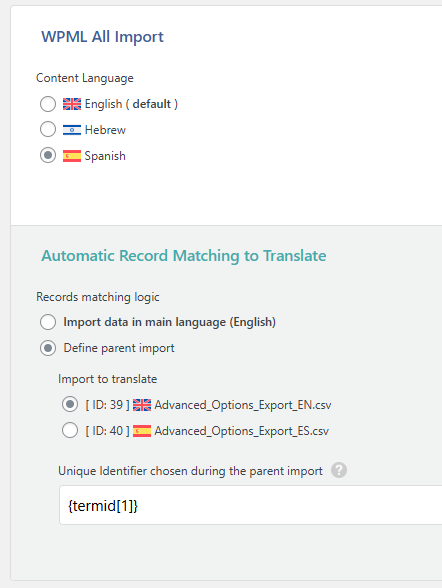Click the Advanced_Options_Export_ES.csv label
This screenshot has width=442, height=588.
click(242, 431)
